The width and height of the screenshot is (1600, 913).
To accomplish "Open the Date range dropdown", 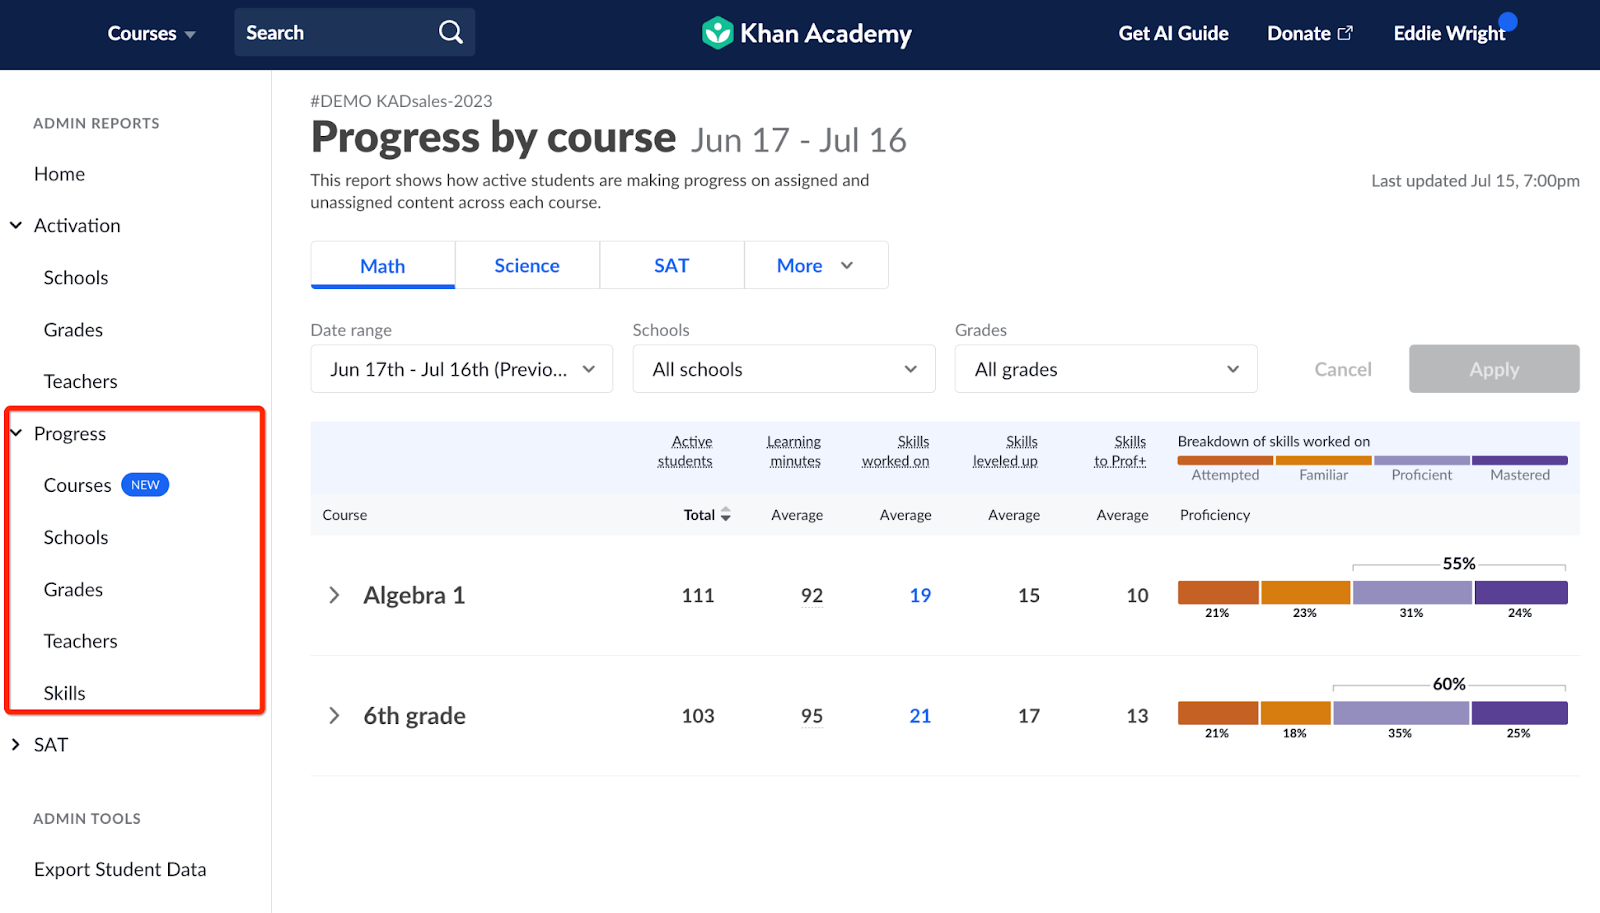I will point(462,369).
